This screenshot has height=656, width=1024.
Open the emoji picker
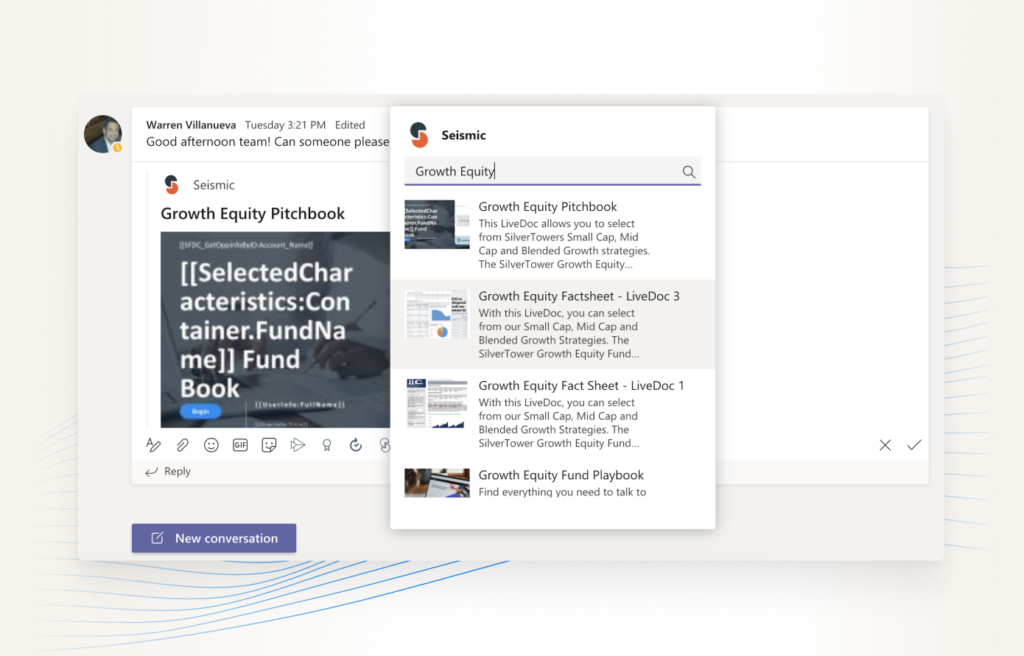click(211, 445)
